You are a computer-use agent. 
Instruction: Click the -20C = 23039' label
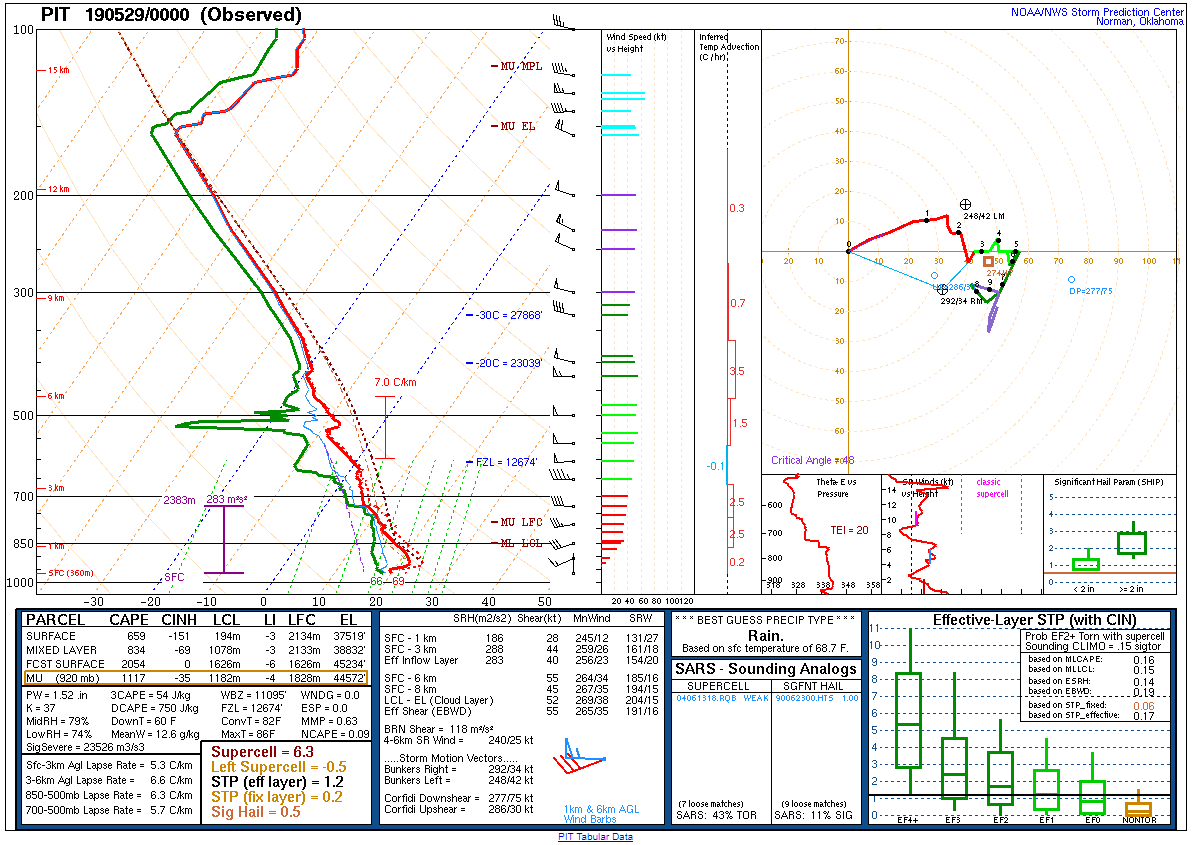(510, 363)
